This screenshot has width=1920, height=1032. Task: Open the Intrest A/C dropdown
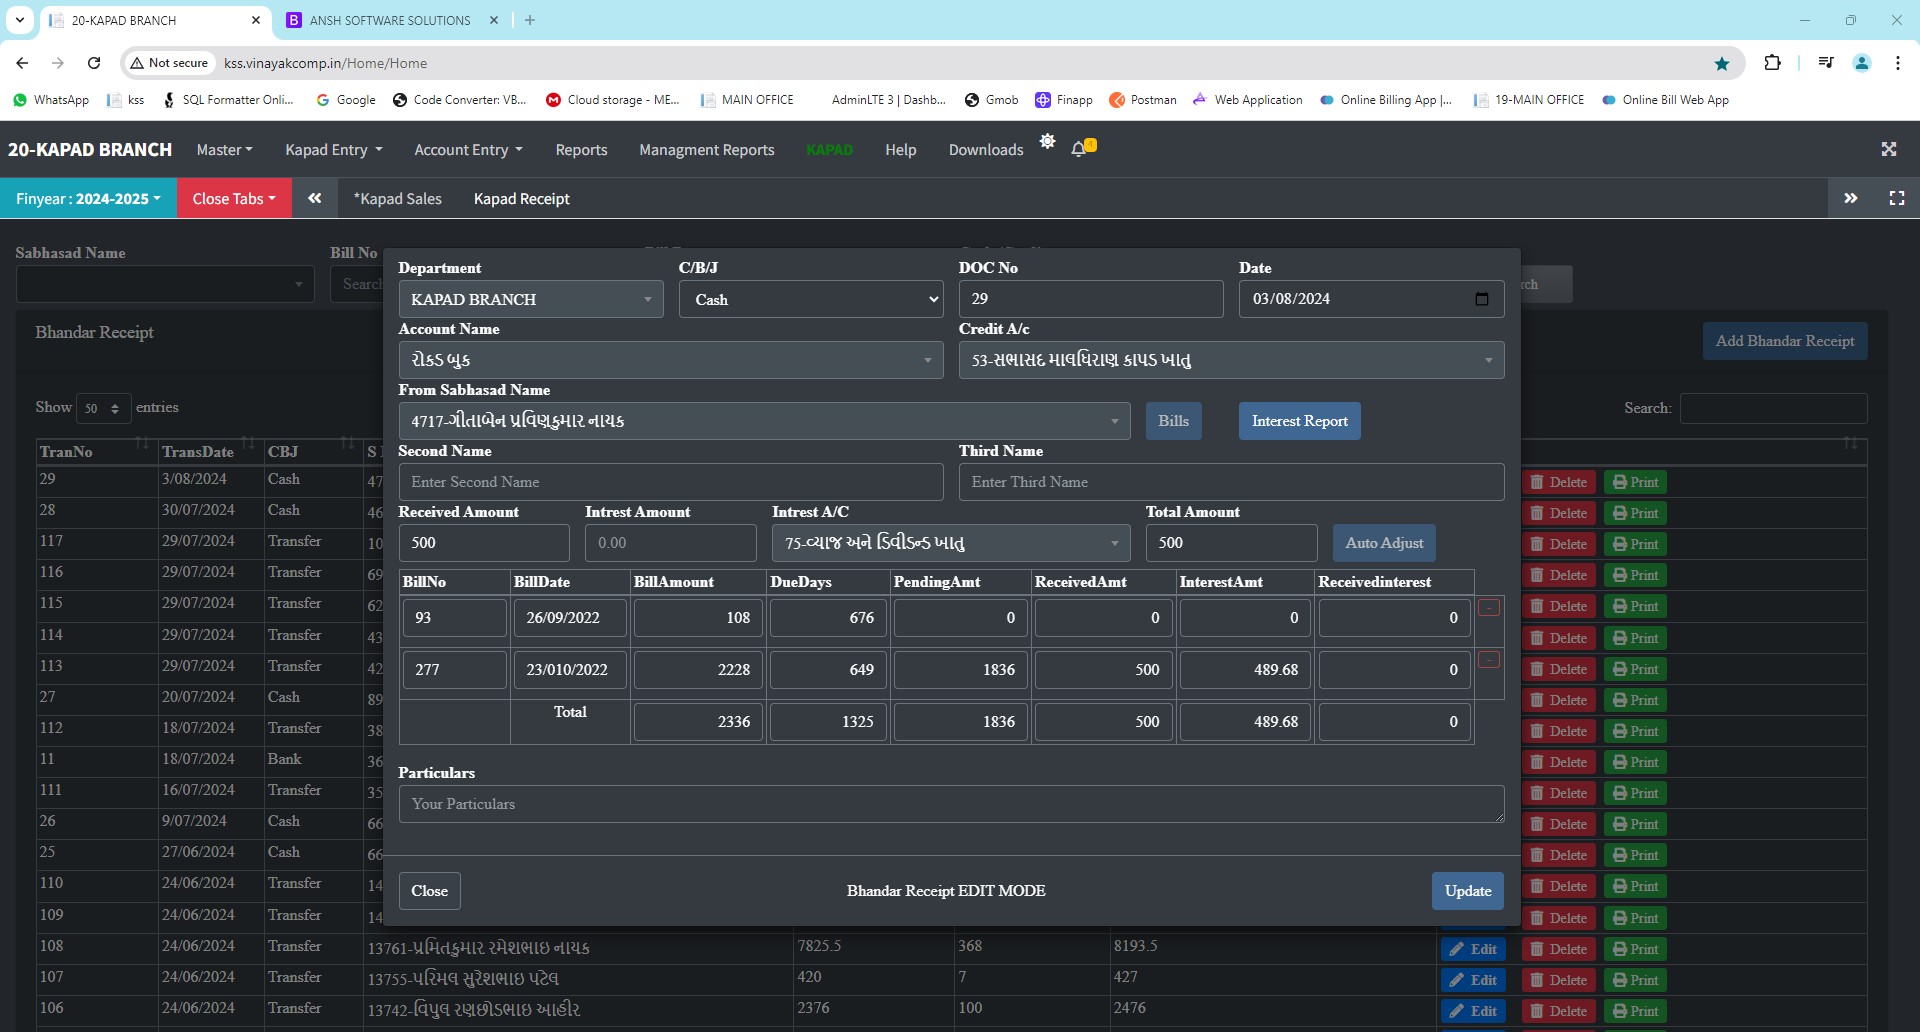click(x=950, y=543)
